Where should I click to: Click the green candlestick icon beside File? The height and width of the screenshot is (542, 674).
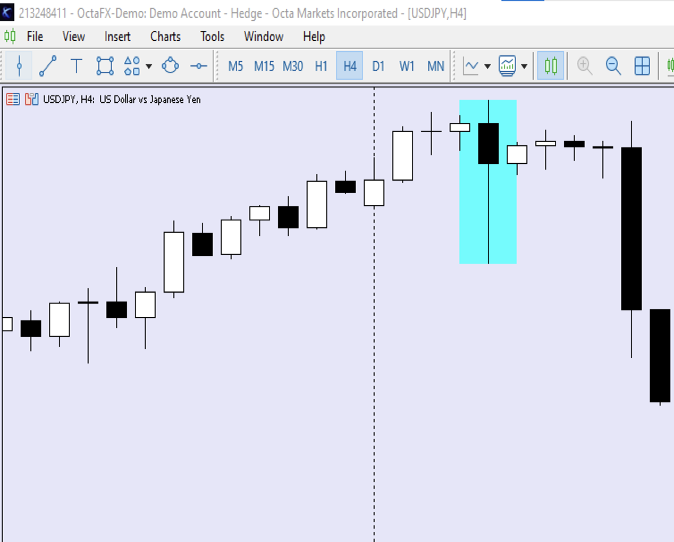(10, 36)
